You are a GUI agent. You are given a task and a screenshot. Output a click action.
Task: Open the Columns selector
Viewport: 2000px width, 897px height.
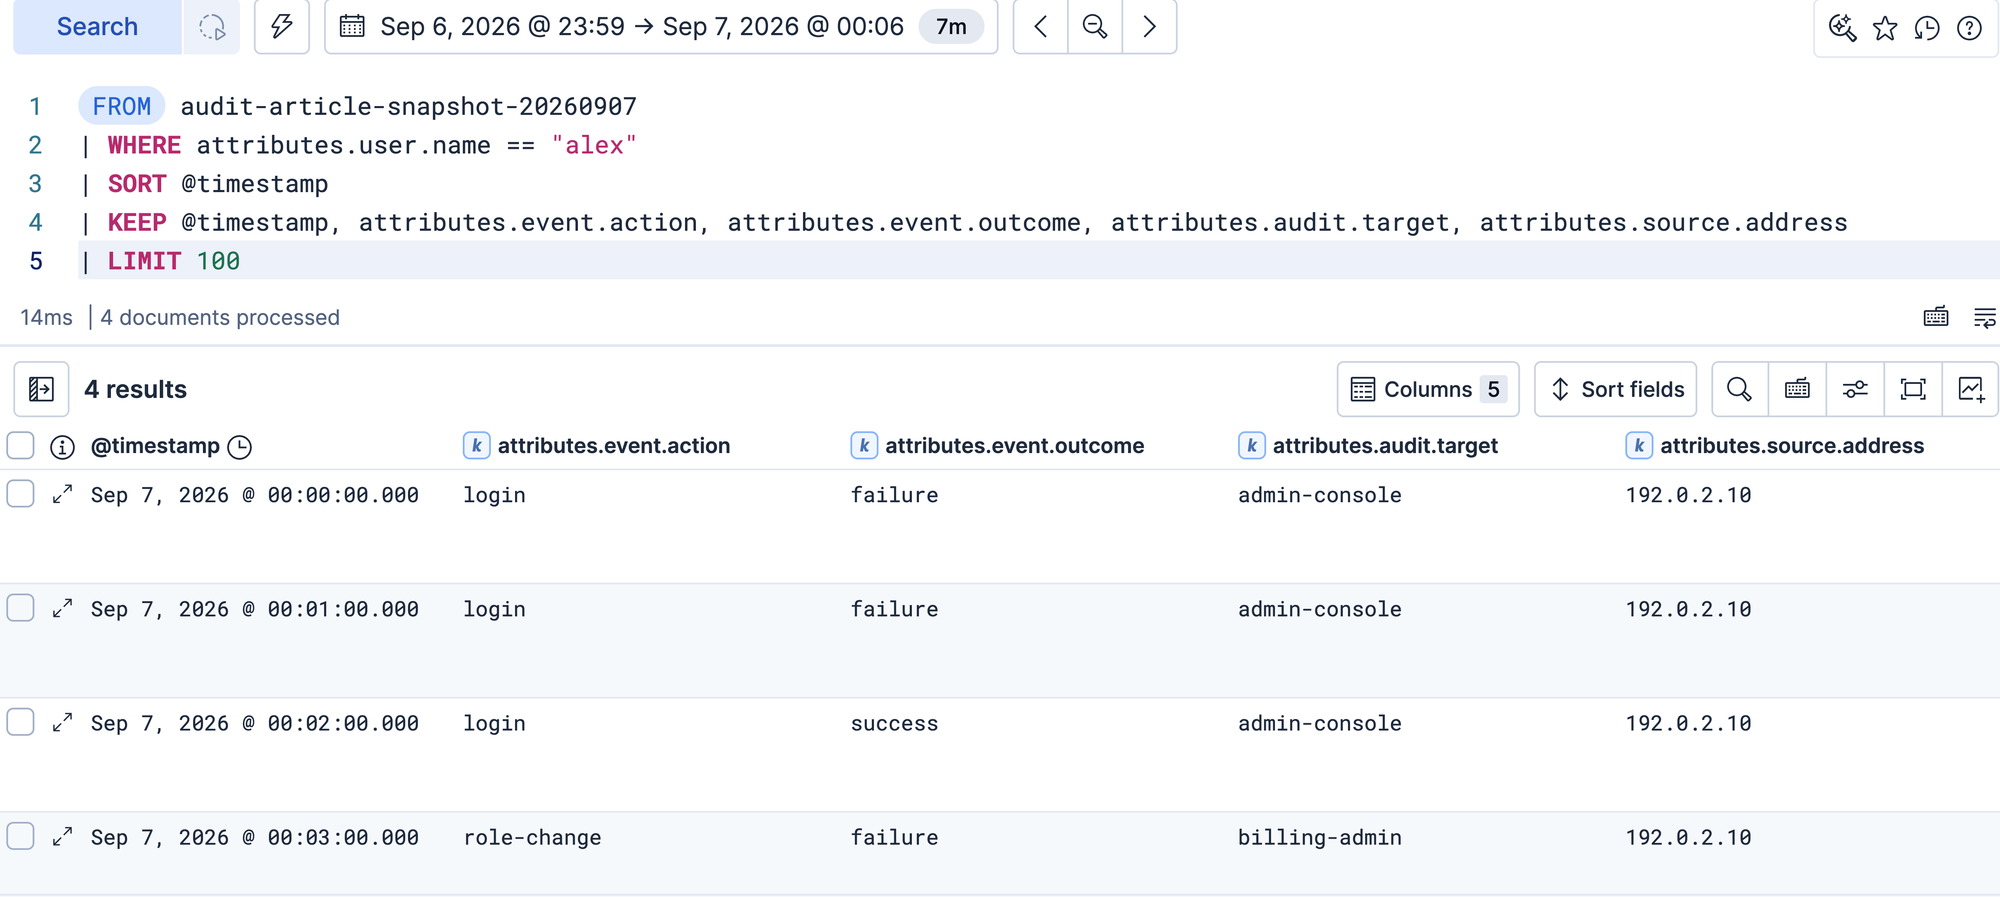point(1428,389)
